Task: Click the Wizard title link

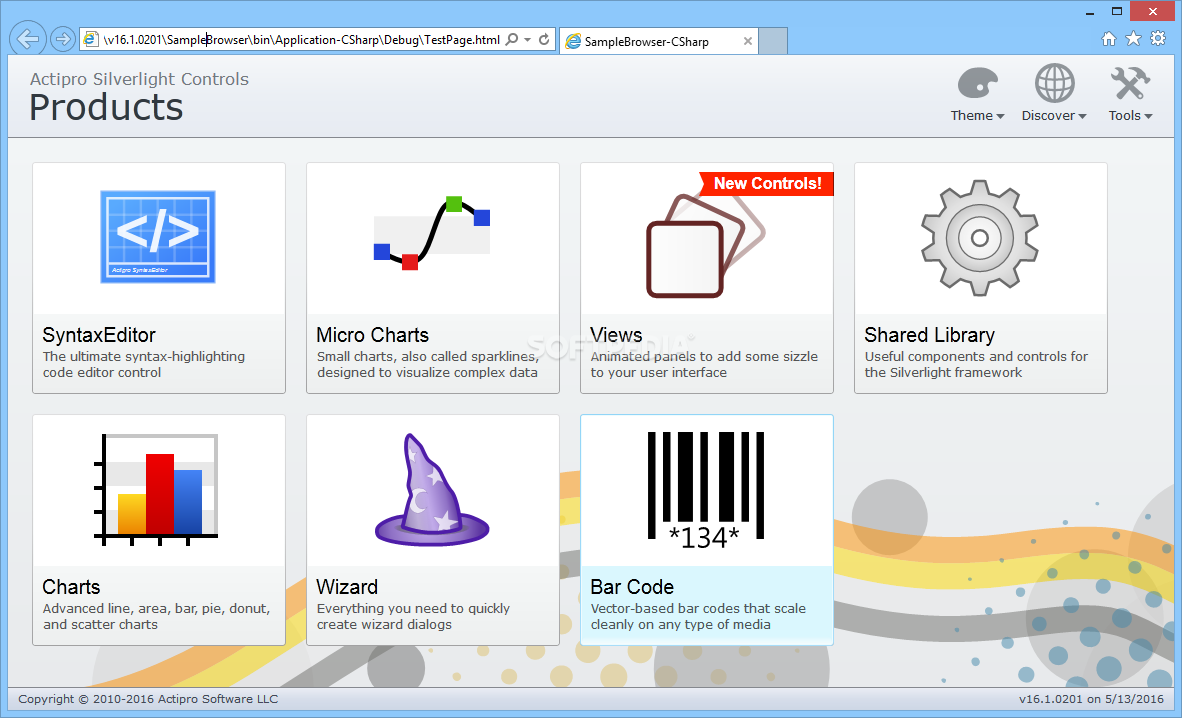Action: pos(347,587)
